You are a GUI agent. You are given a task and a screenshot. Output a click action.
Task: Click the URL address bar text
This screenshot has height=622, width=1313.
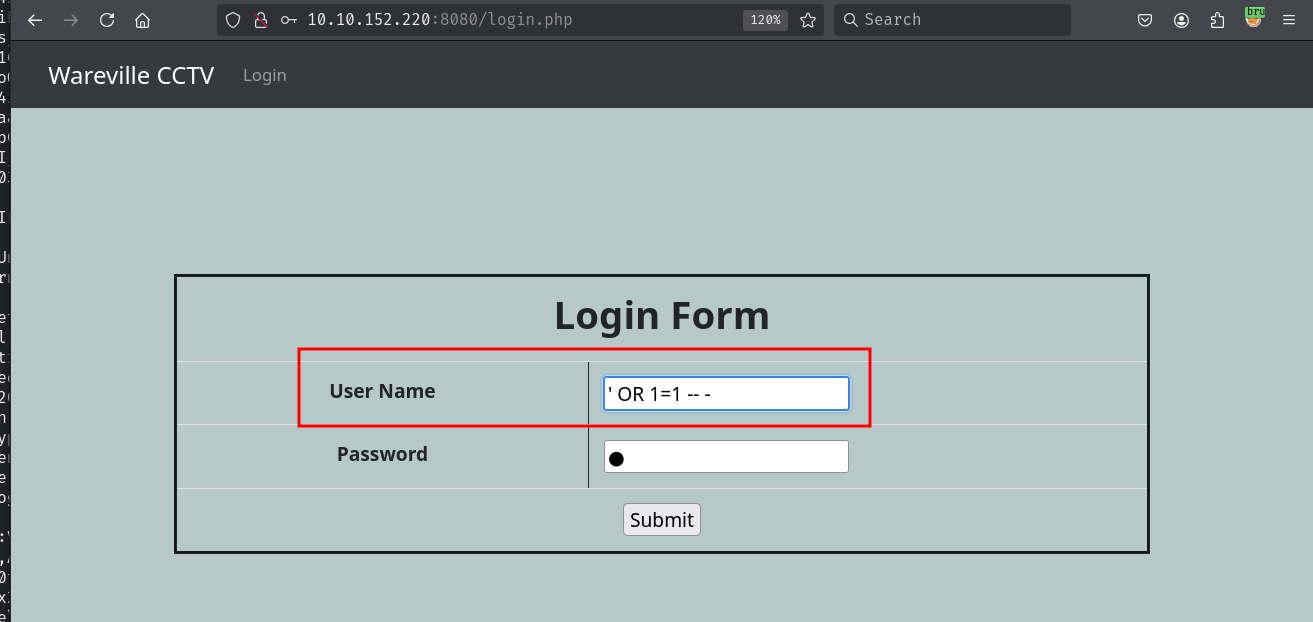[x=440, y=20]
